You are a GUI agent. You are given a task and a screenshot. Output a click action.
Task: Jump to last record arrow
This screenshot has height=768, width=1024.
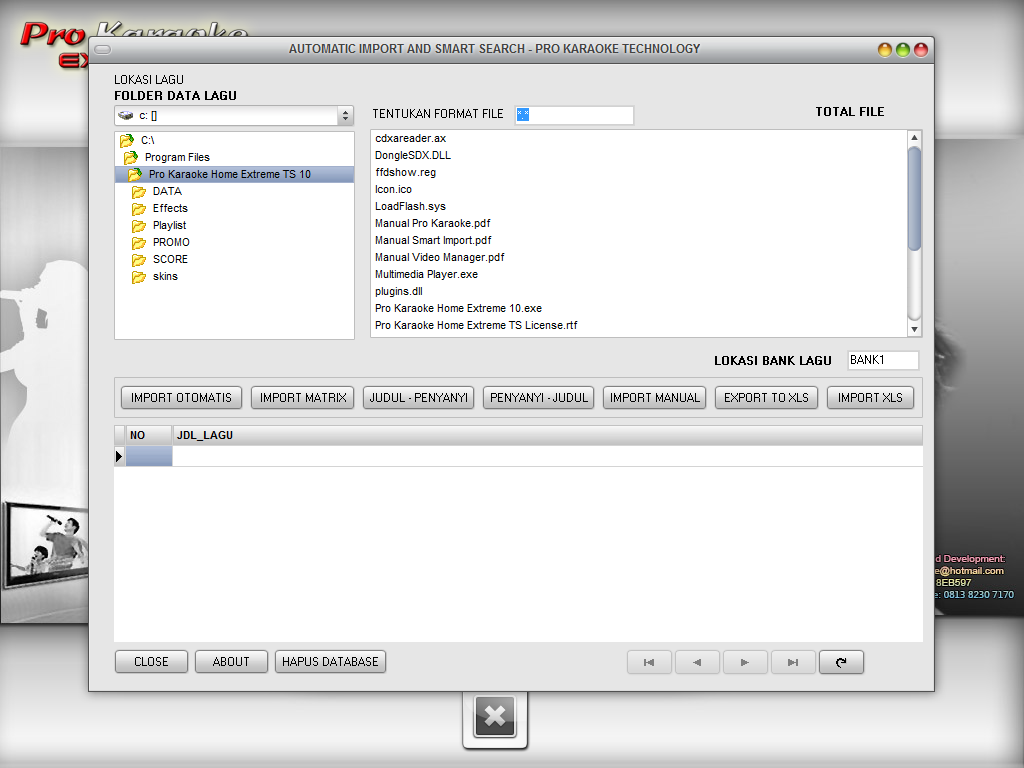pos(793,662)
